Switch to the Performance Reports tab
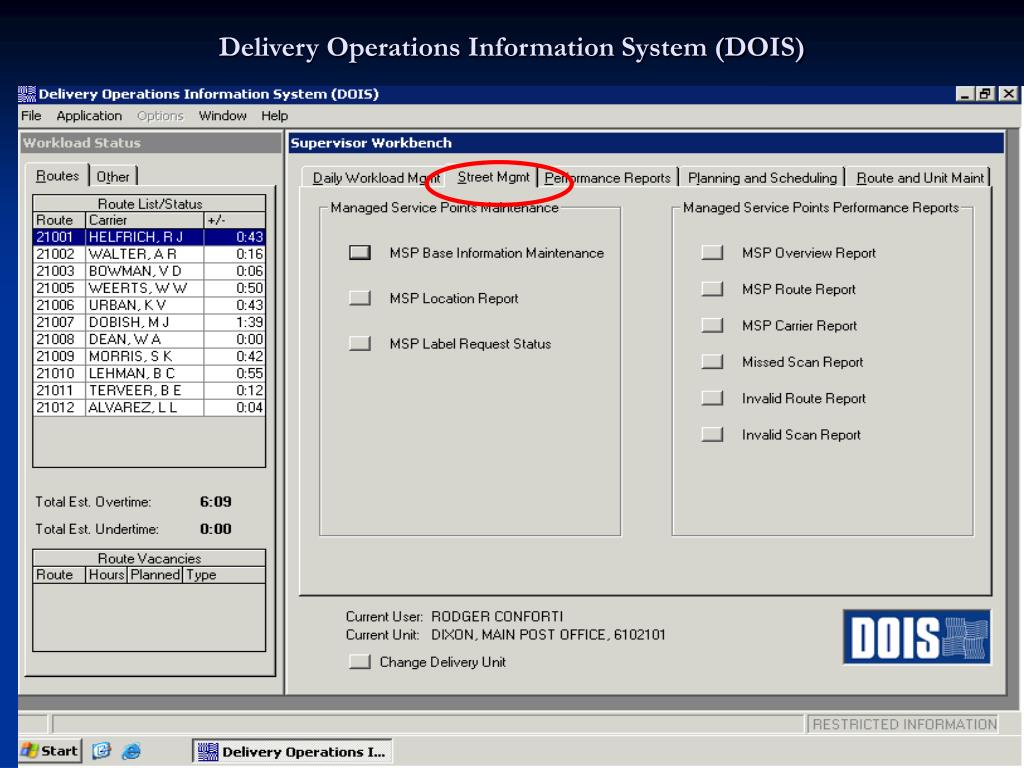 [607, 178]
